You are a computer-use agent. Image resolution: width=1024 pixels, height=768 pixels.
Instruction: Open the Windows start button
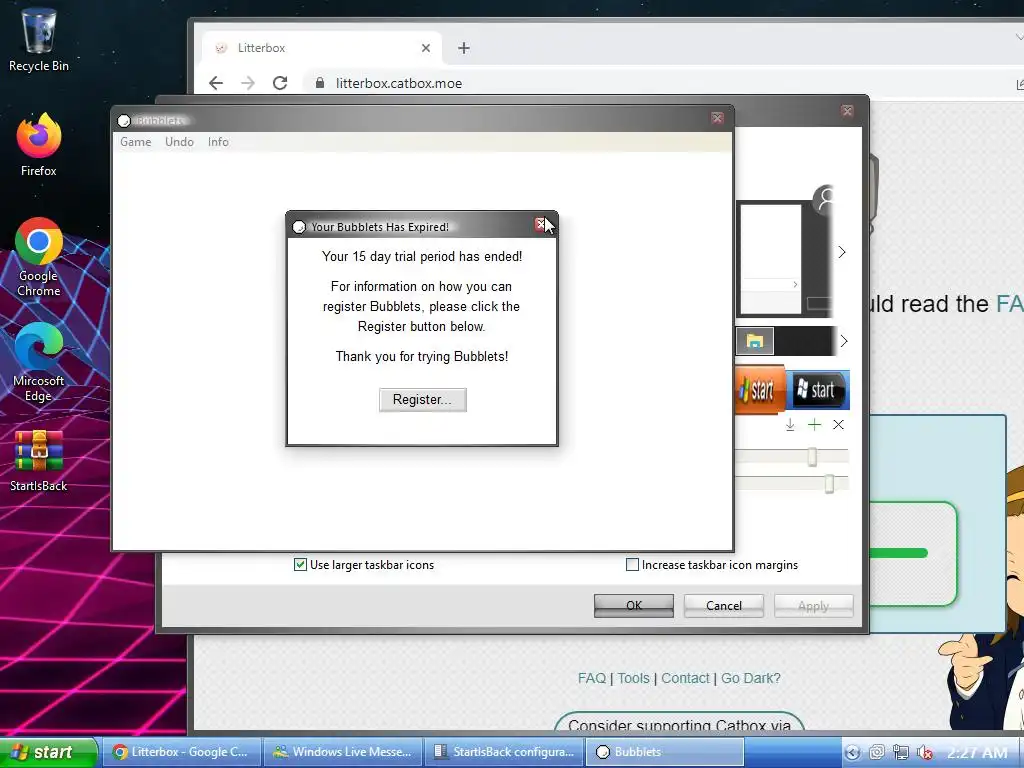[x=49, y=752]
